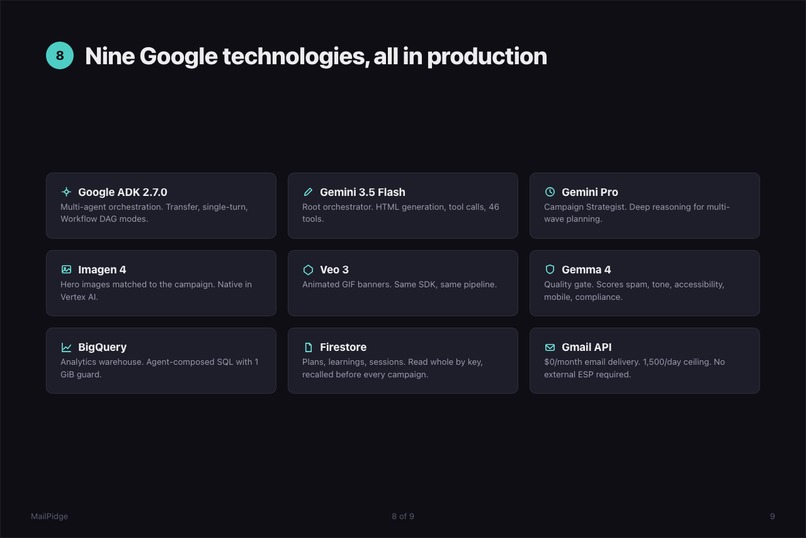The height and width of the screenshot is (538, 806).
Task: Click the footer page number 9
Action: click(x=772, y=516)
